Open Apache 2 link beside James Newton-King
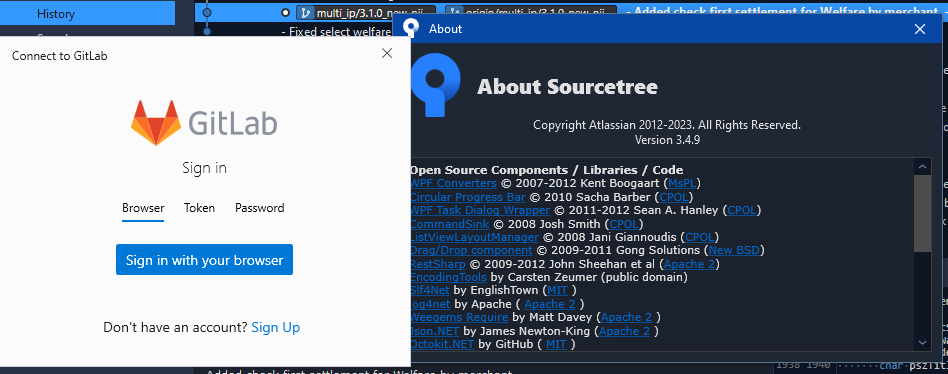Viewport: 948px width, 374px height. pyautogui.click(x=624, y=331)
